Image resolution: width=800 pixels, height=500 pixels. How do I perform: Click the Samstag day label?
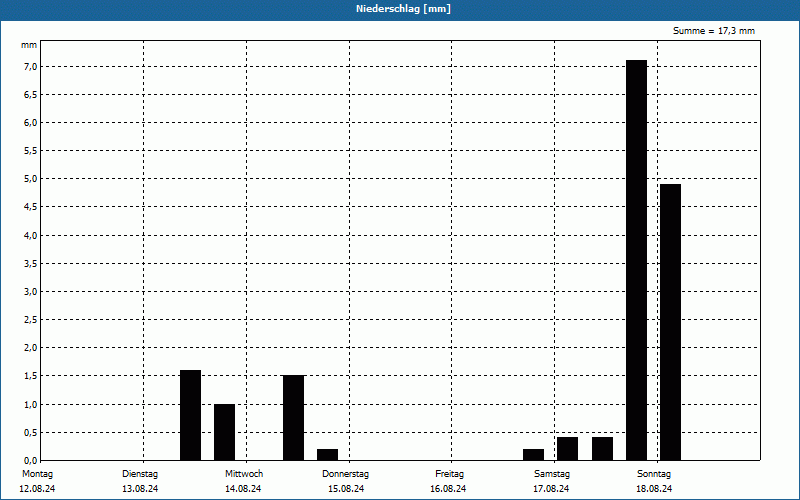(x=552, y=474)
